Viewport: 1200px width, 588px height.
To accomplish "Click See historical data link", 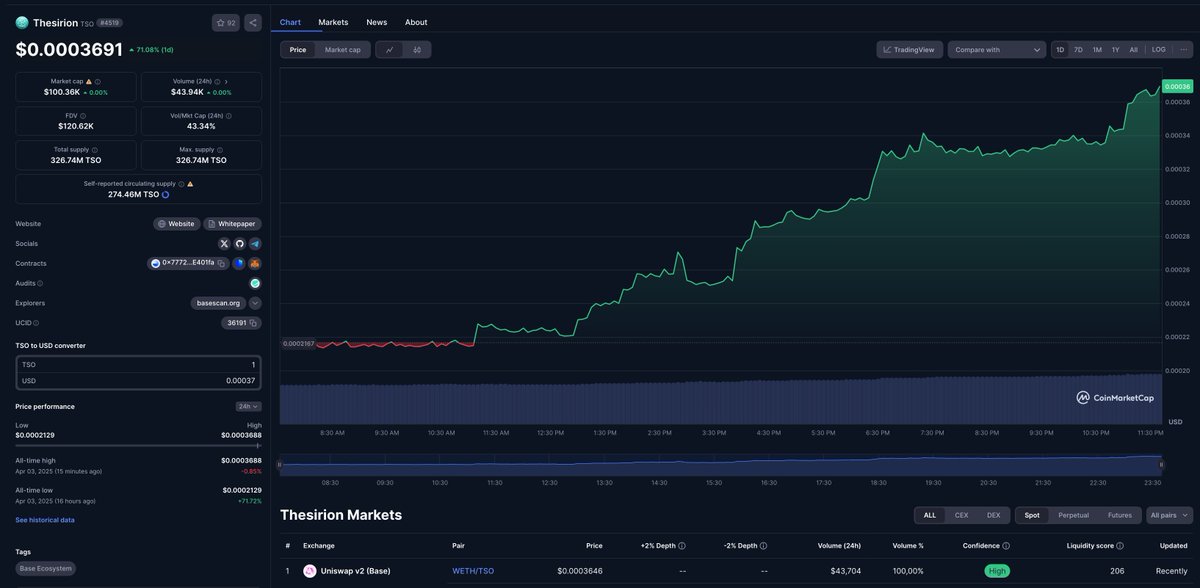I will [x=45, y=520].
